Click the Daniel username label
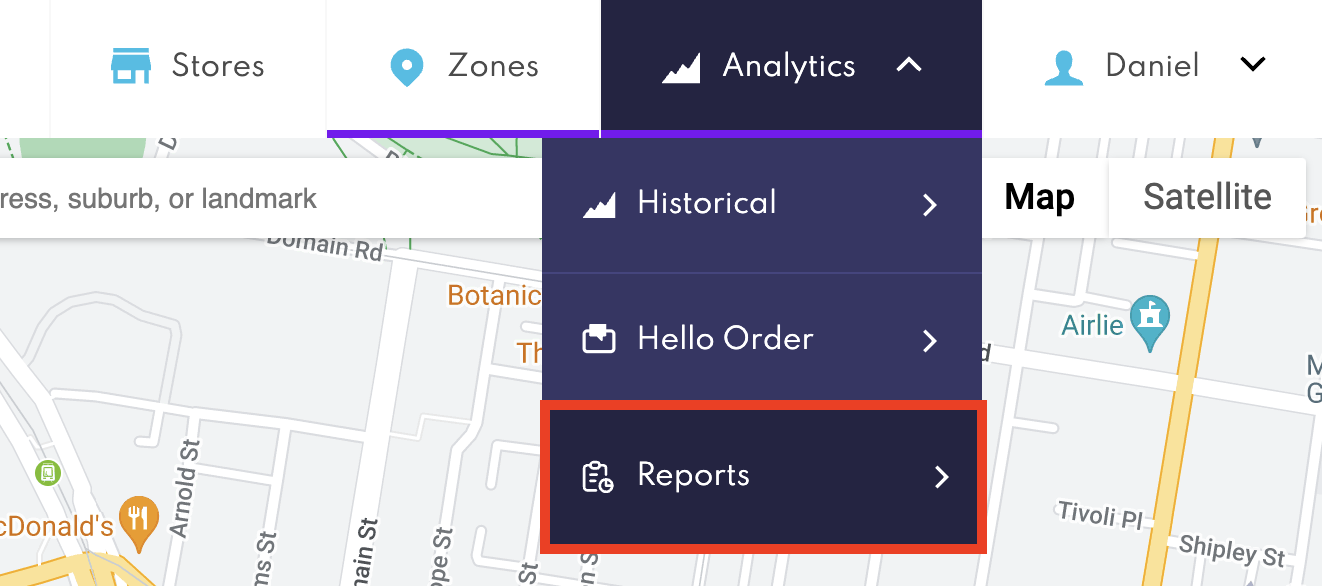Screen dimensions: 1322x586 pos(1152,66)
